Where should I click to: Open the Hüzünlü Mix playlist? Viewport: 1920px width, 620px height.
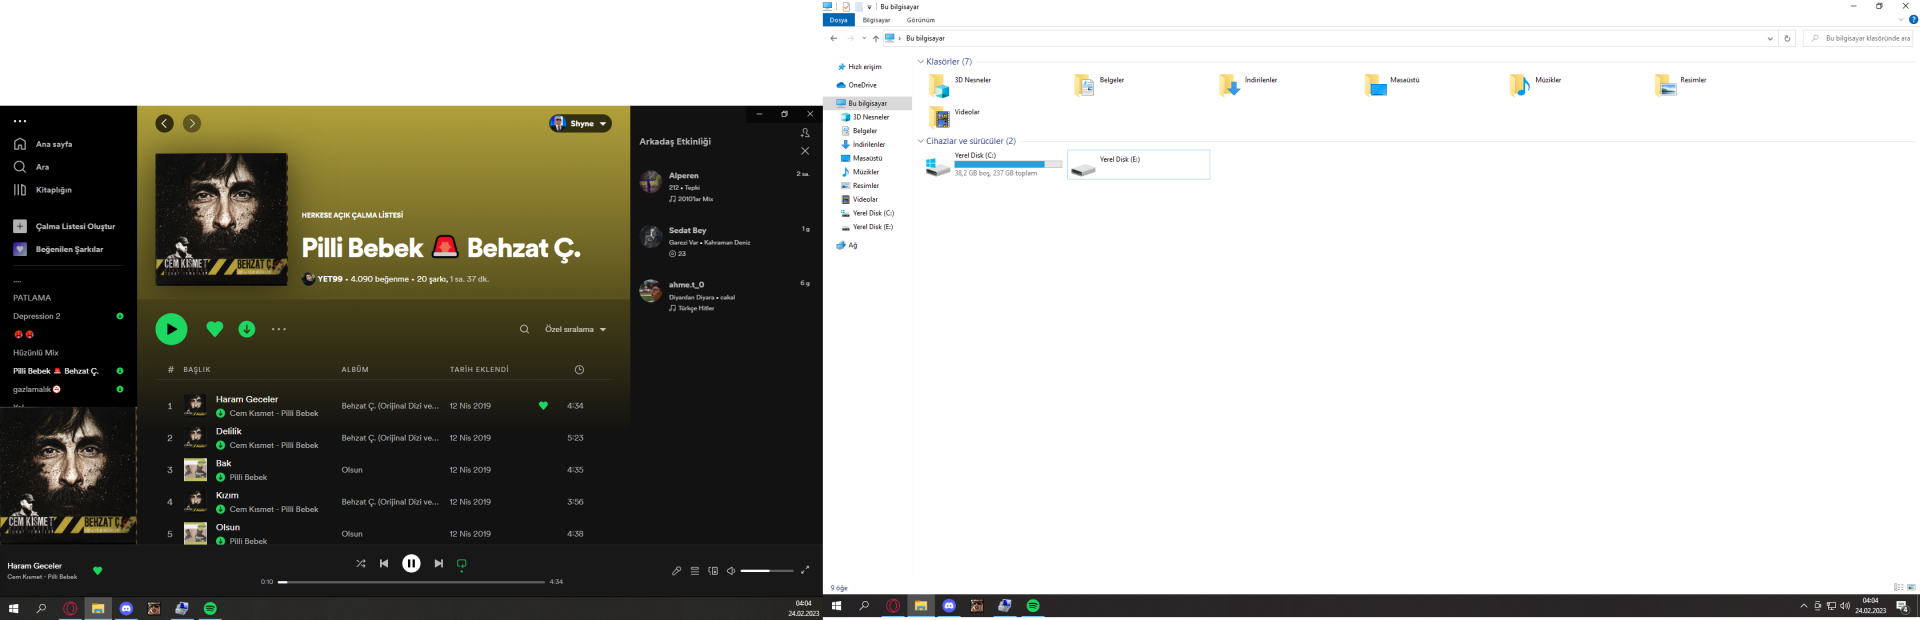(36, 353)
